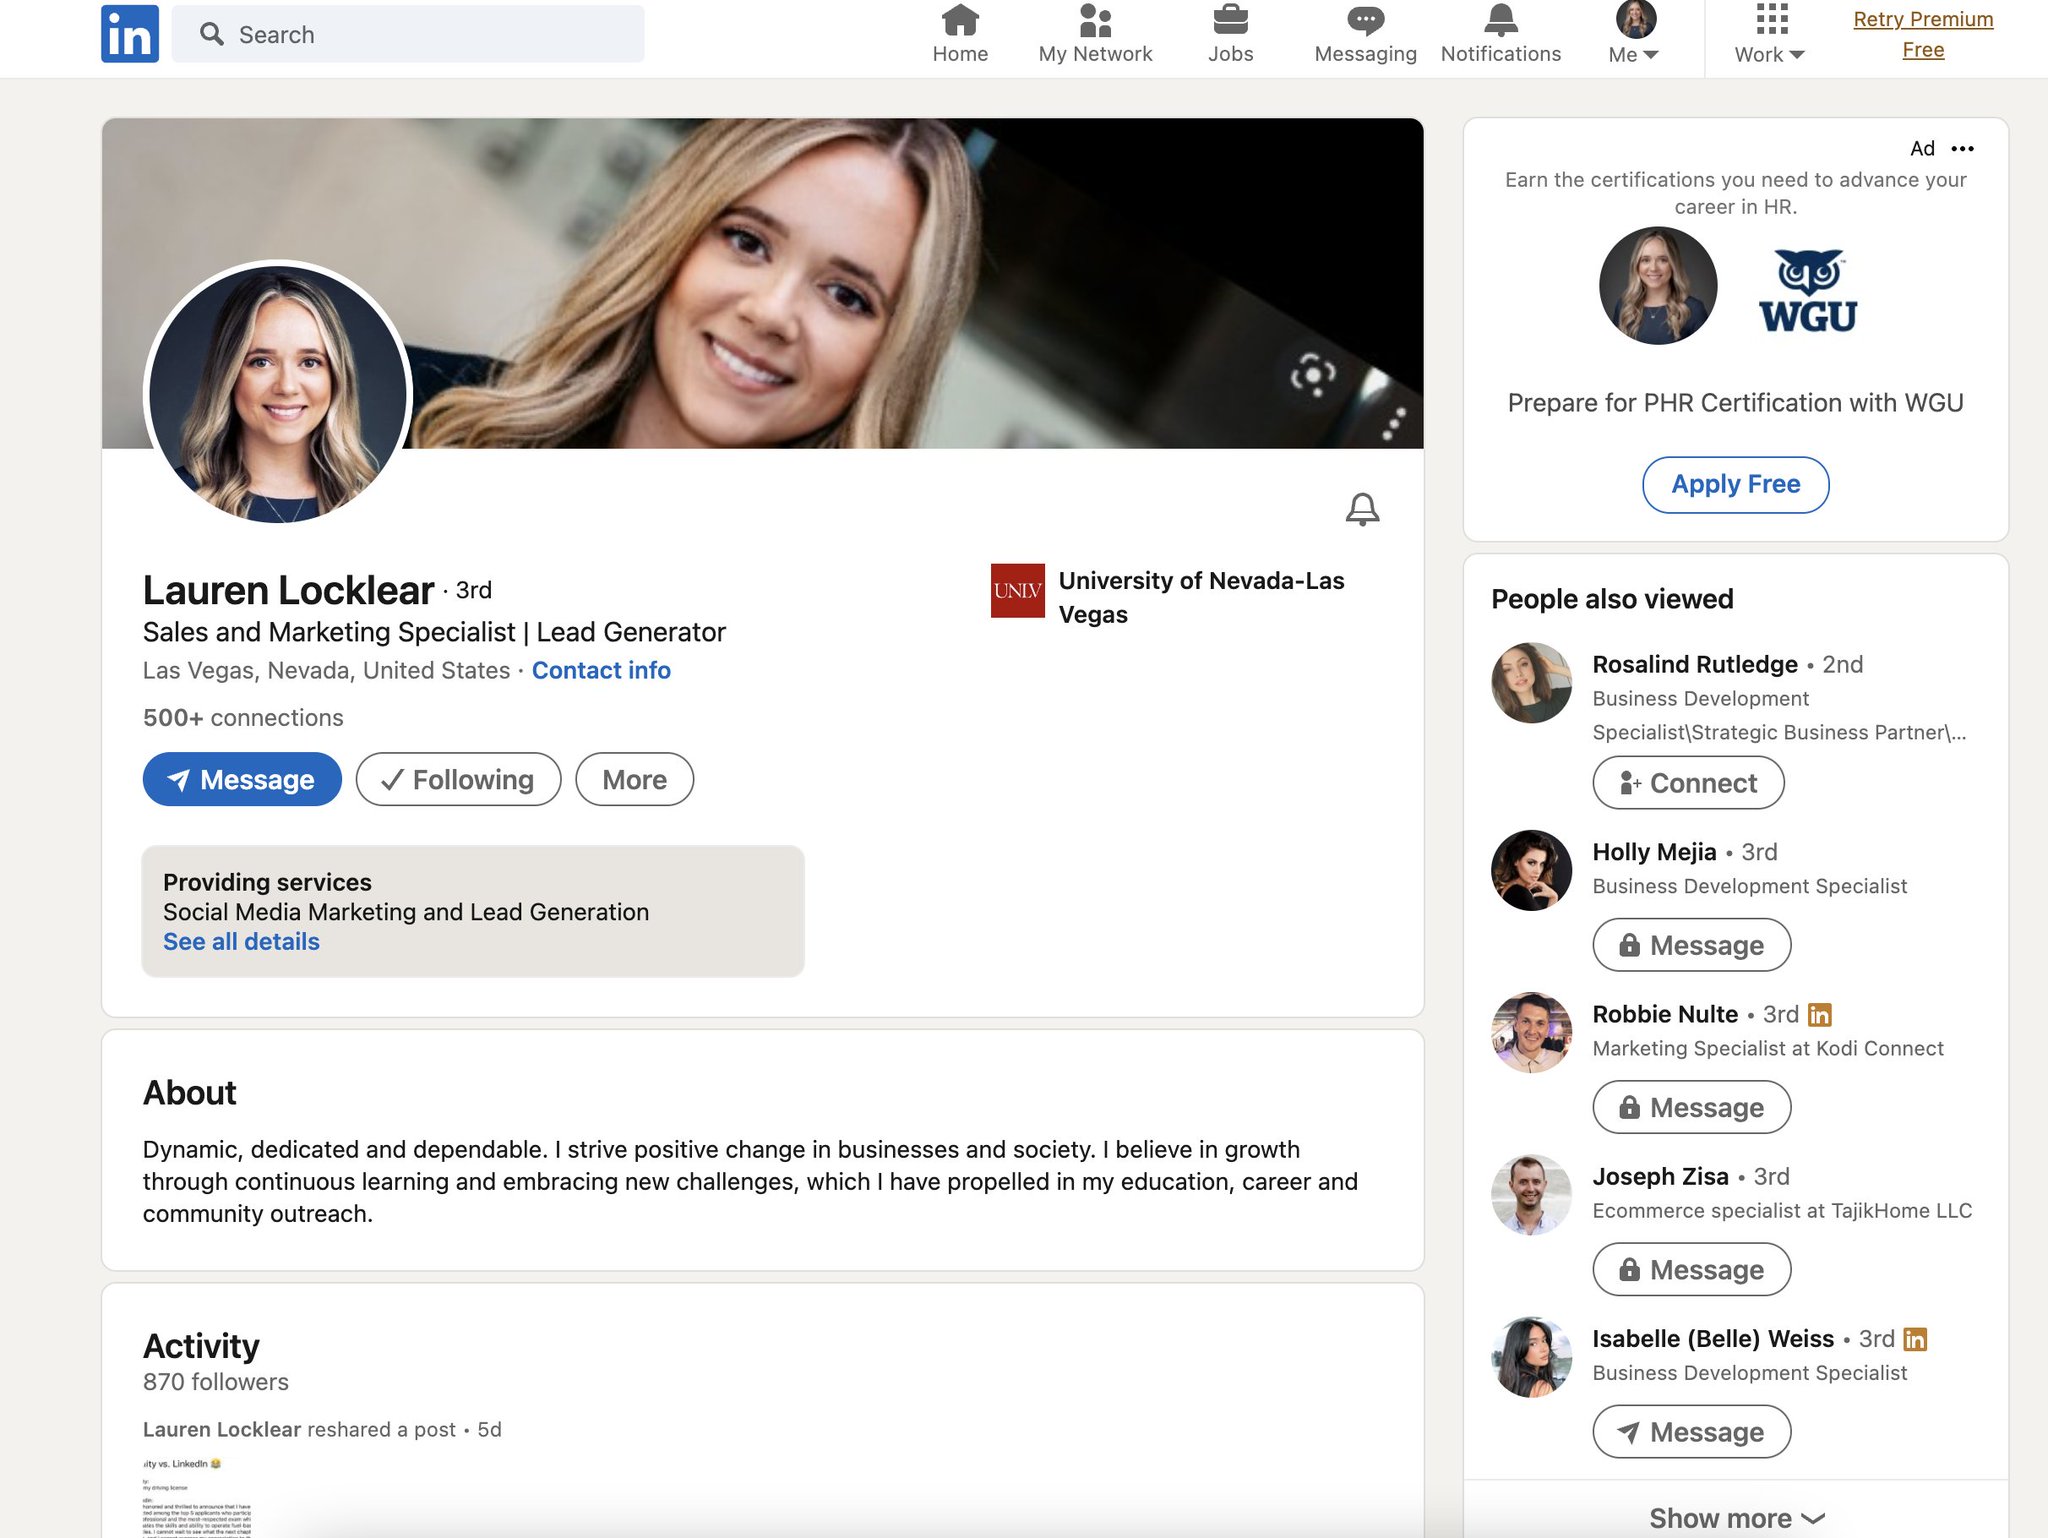Click Apply Free on the WGU ad
This screenshot has width=2048, height=1538.
pyautogui.click(x=1735, y=484)
